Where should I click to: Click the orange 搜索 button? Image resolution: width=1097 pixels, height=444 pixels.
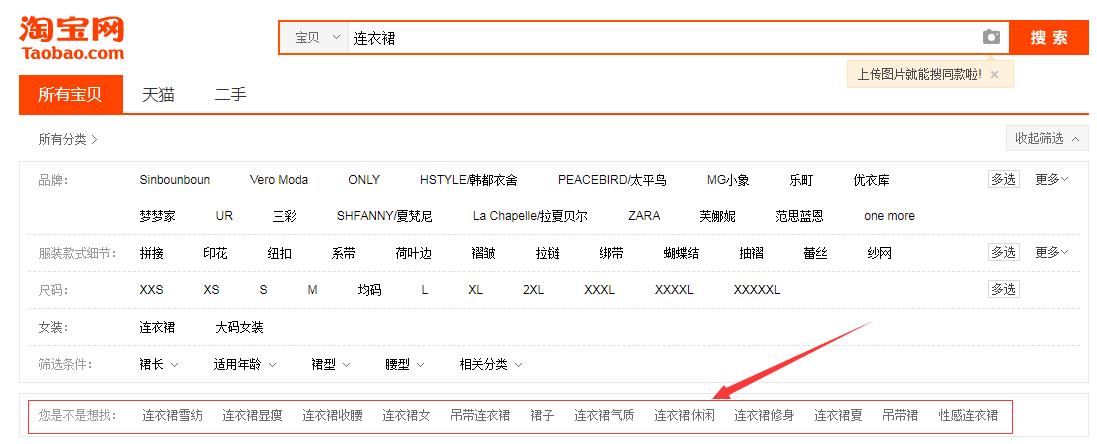click(1048, 38)
